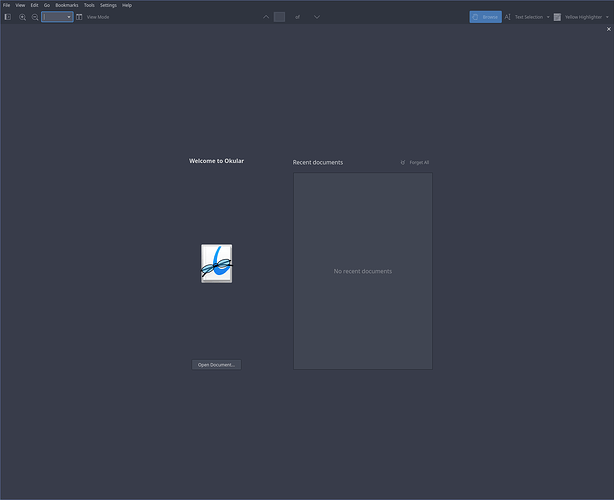
Task: Click the View Mode icon
Action: coord(80,17)
